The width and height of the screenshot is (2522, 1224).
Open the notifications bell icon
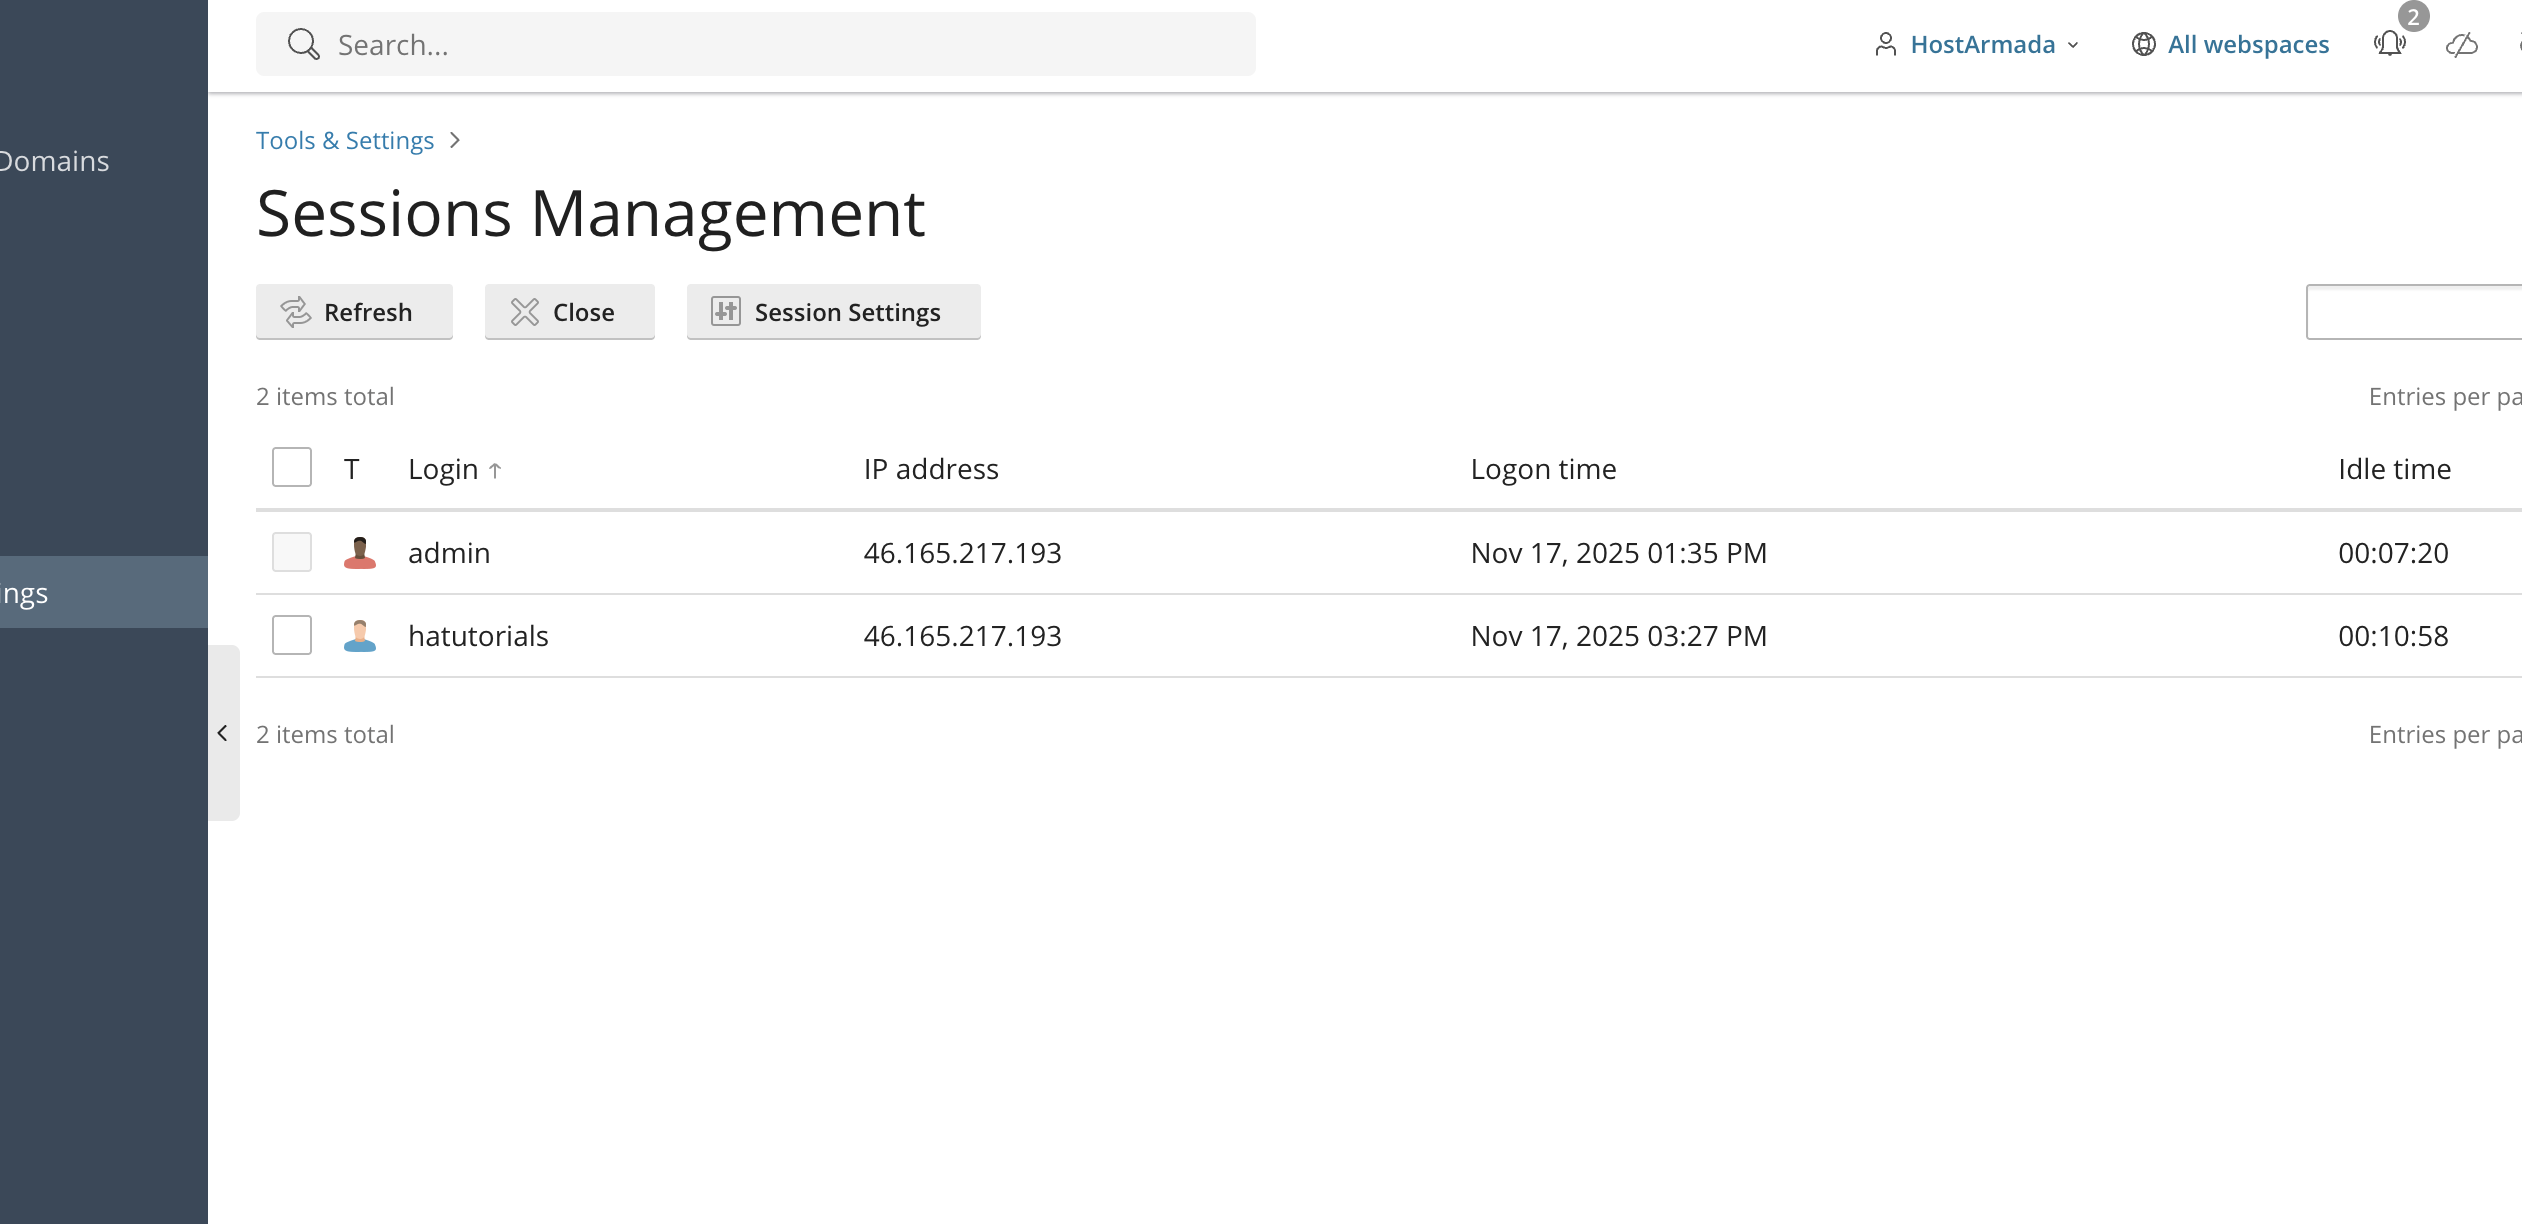pyautogui.click(x=2389, y=44)
